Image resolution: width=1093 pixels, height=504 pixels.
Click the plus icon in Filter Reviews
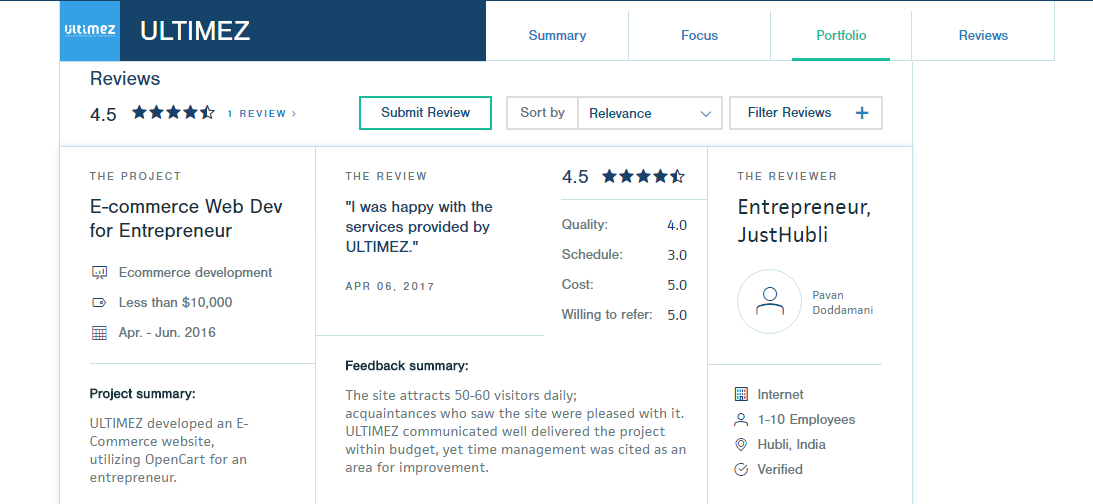click(x=862, y=113)
